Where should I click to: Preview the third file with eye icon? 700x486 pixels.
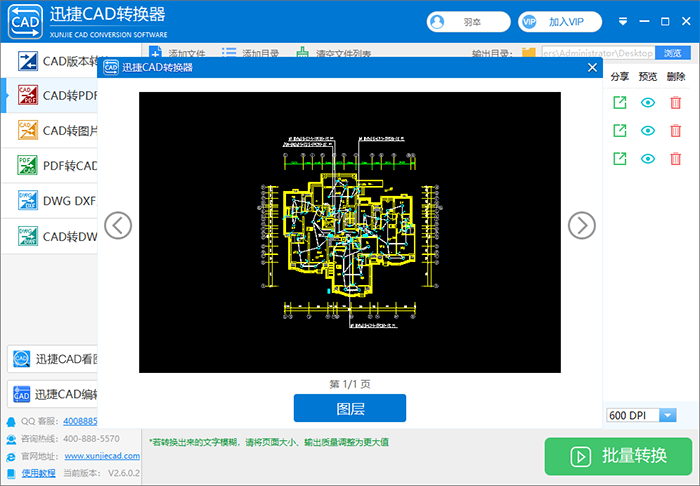[x=648, y=158]
